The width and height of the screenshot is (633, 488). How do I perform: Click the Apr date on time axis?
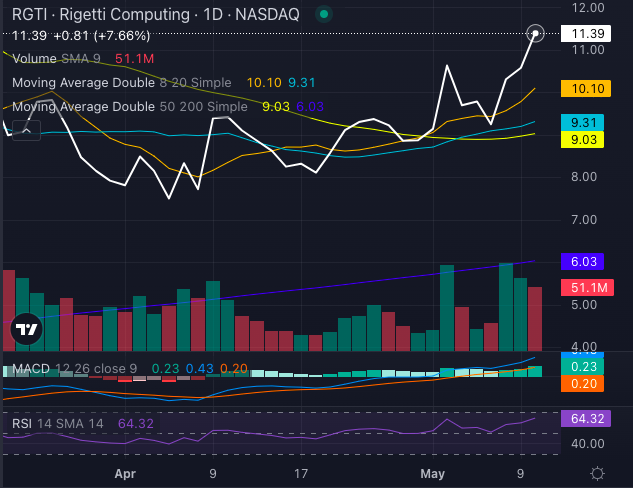(125, 473)
